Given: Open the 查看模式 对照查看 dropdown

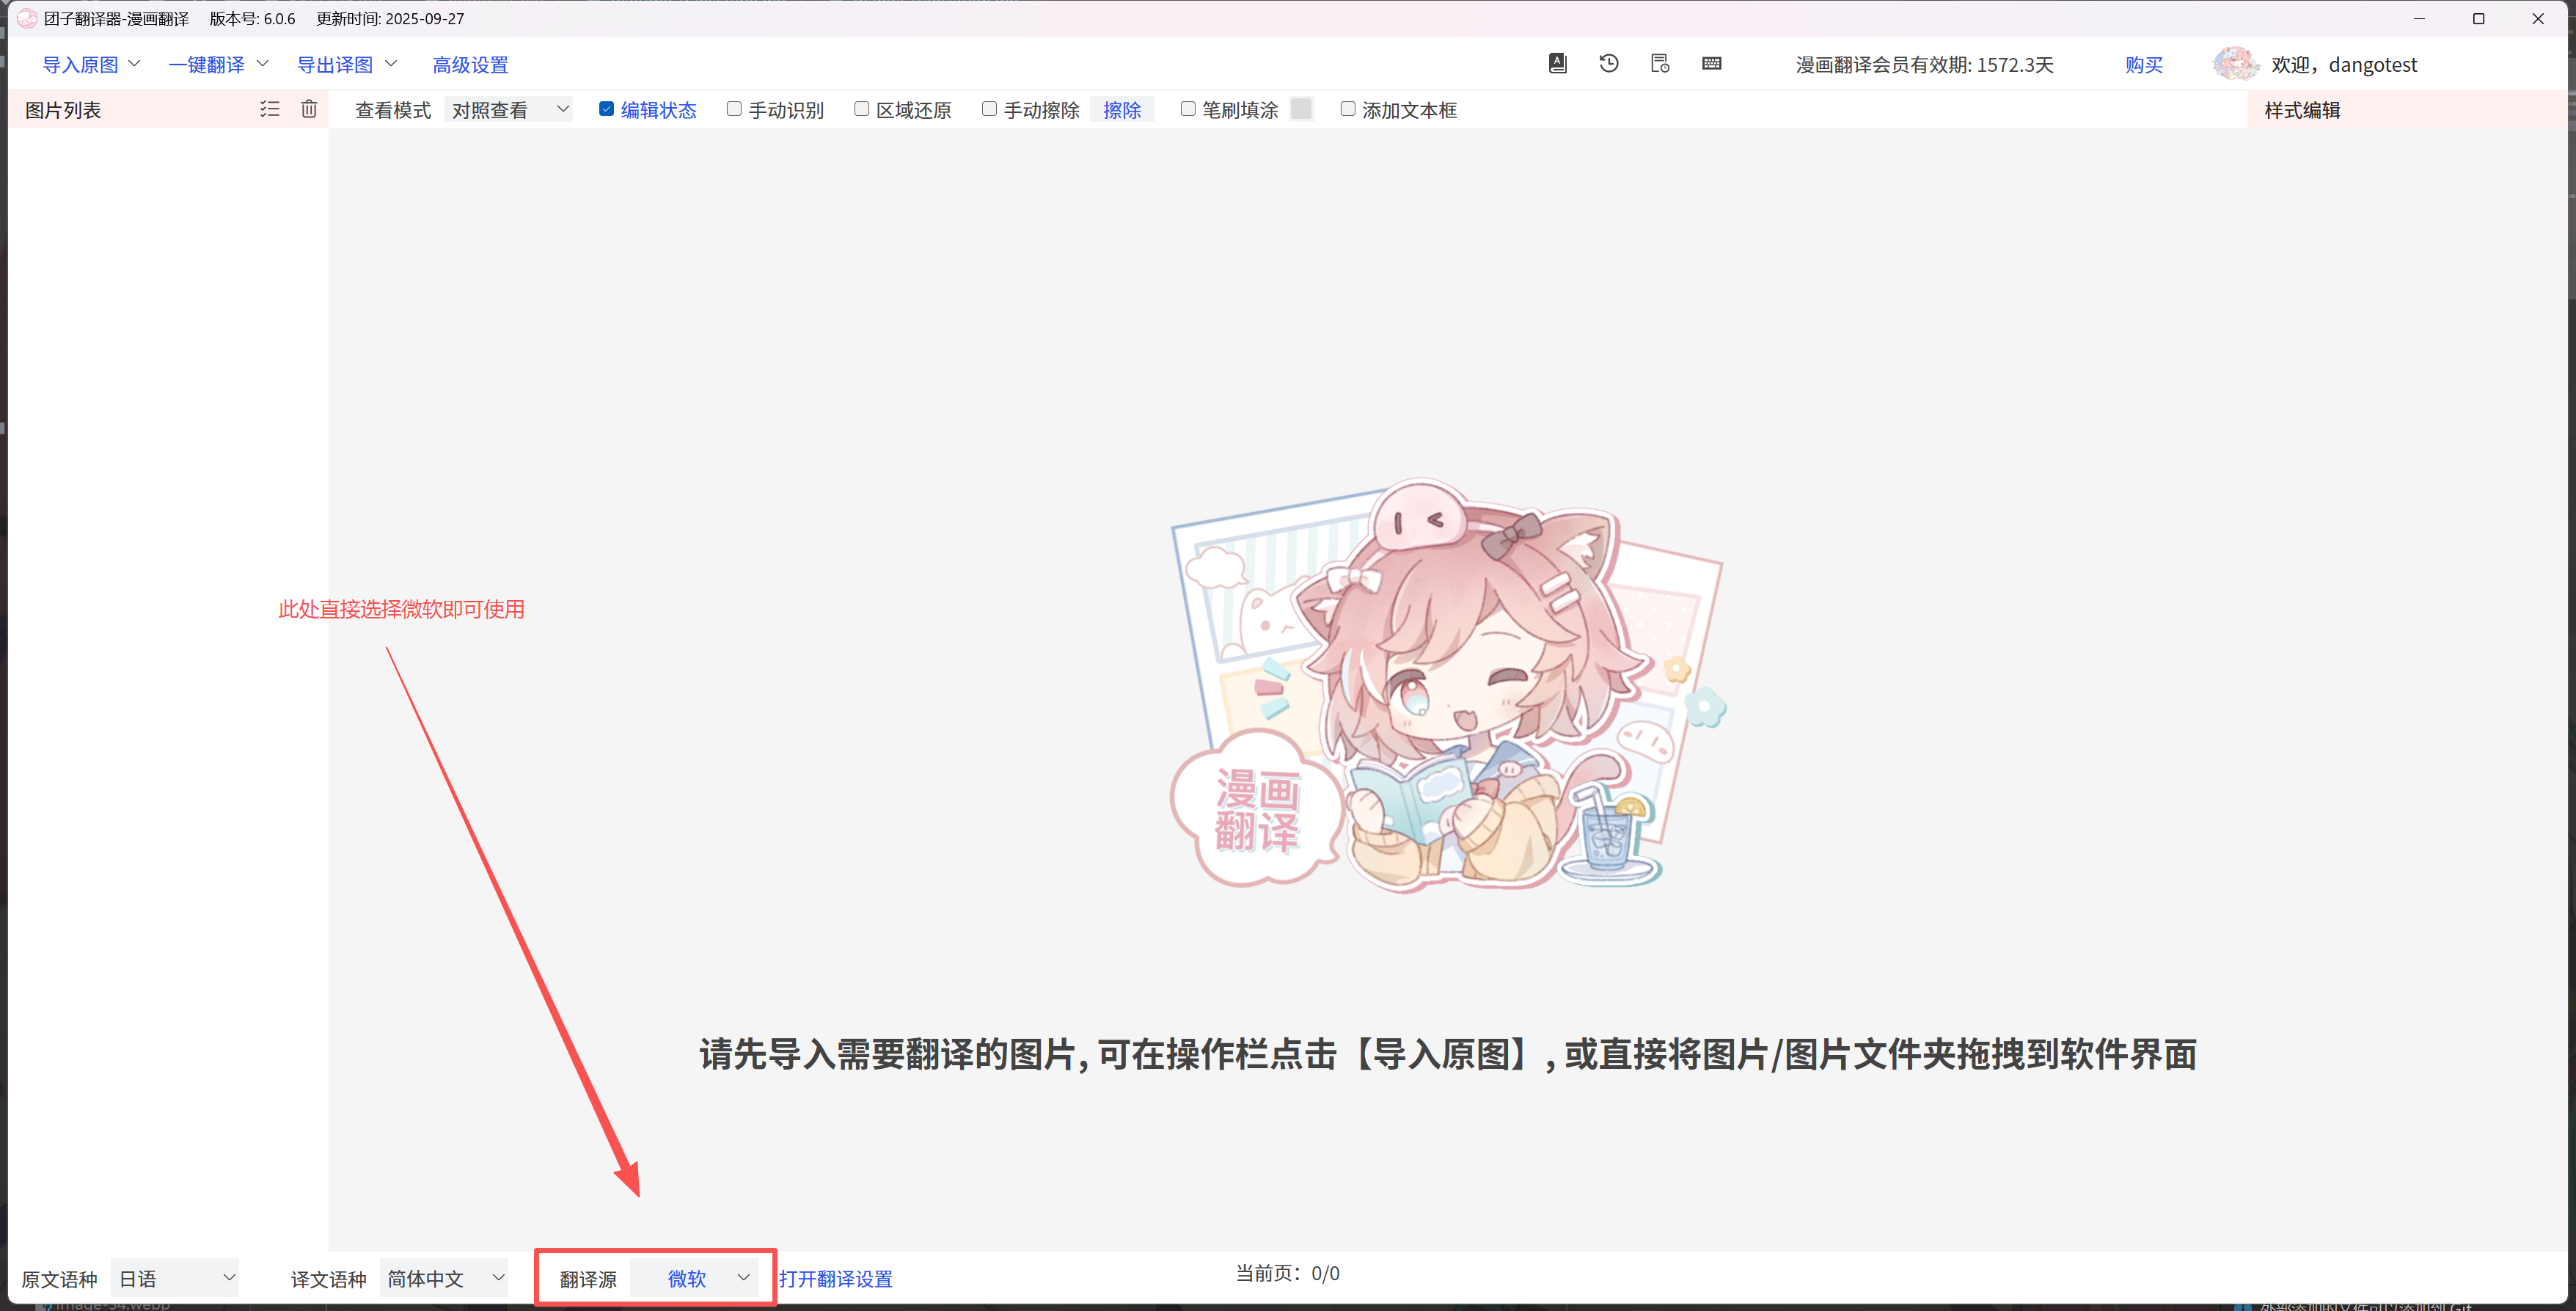Looking at the screenshot, I should [508, 110].
